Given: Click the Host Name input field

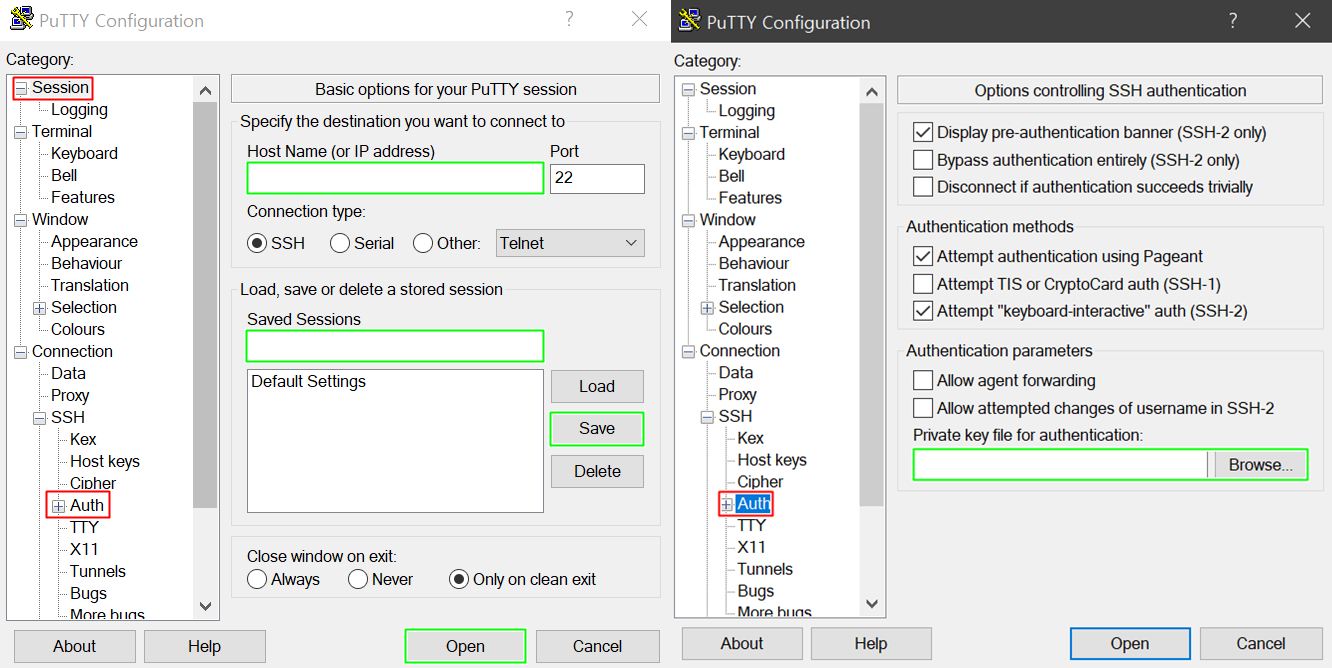Looking at the screenshot, I should pos(395,178).
